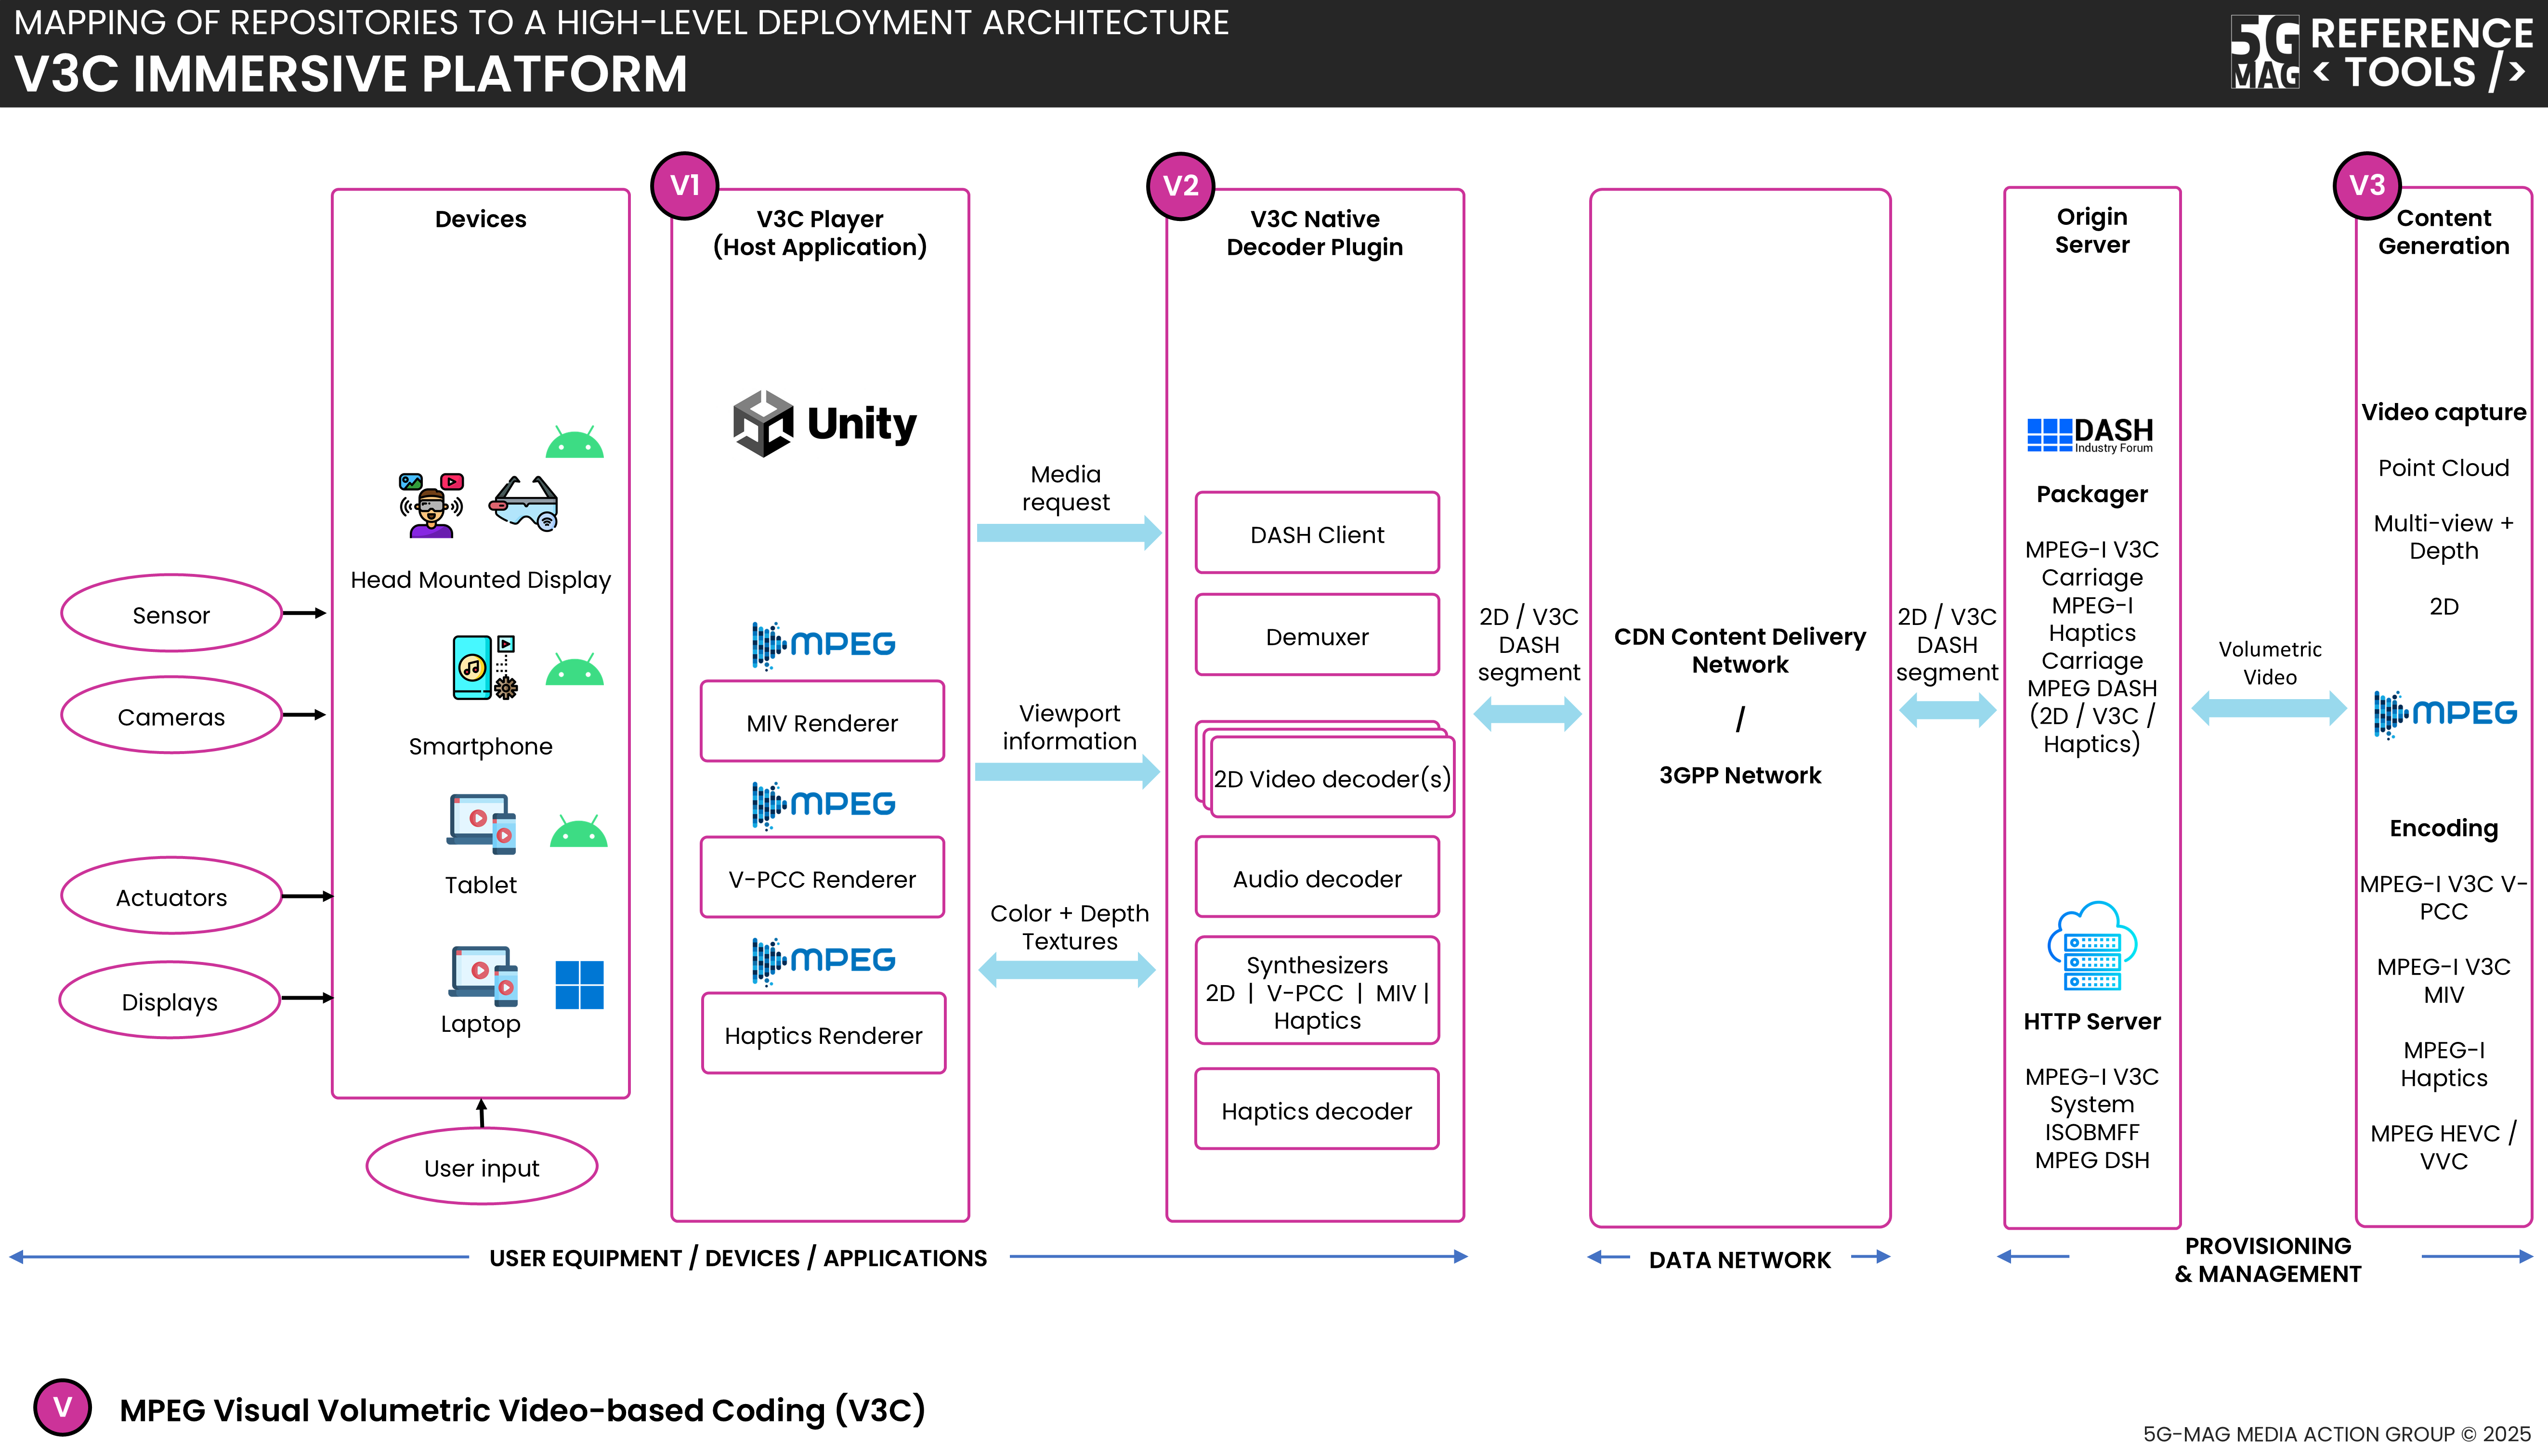Click the HTTP Server cloud icon
This screenshot has width=2548, height=1456.
click(x=2092, y=947)
